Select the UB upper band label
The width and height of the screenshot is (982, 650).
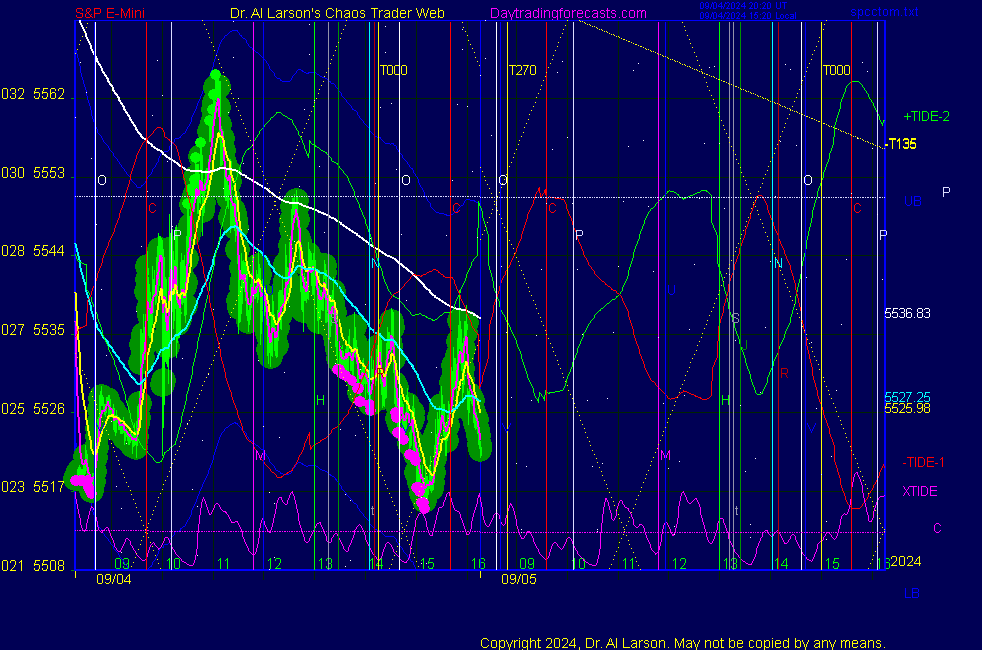[x=912, y=202]
